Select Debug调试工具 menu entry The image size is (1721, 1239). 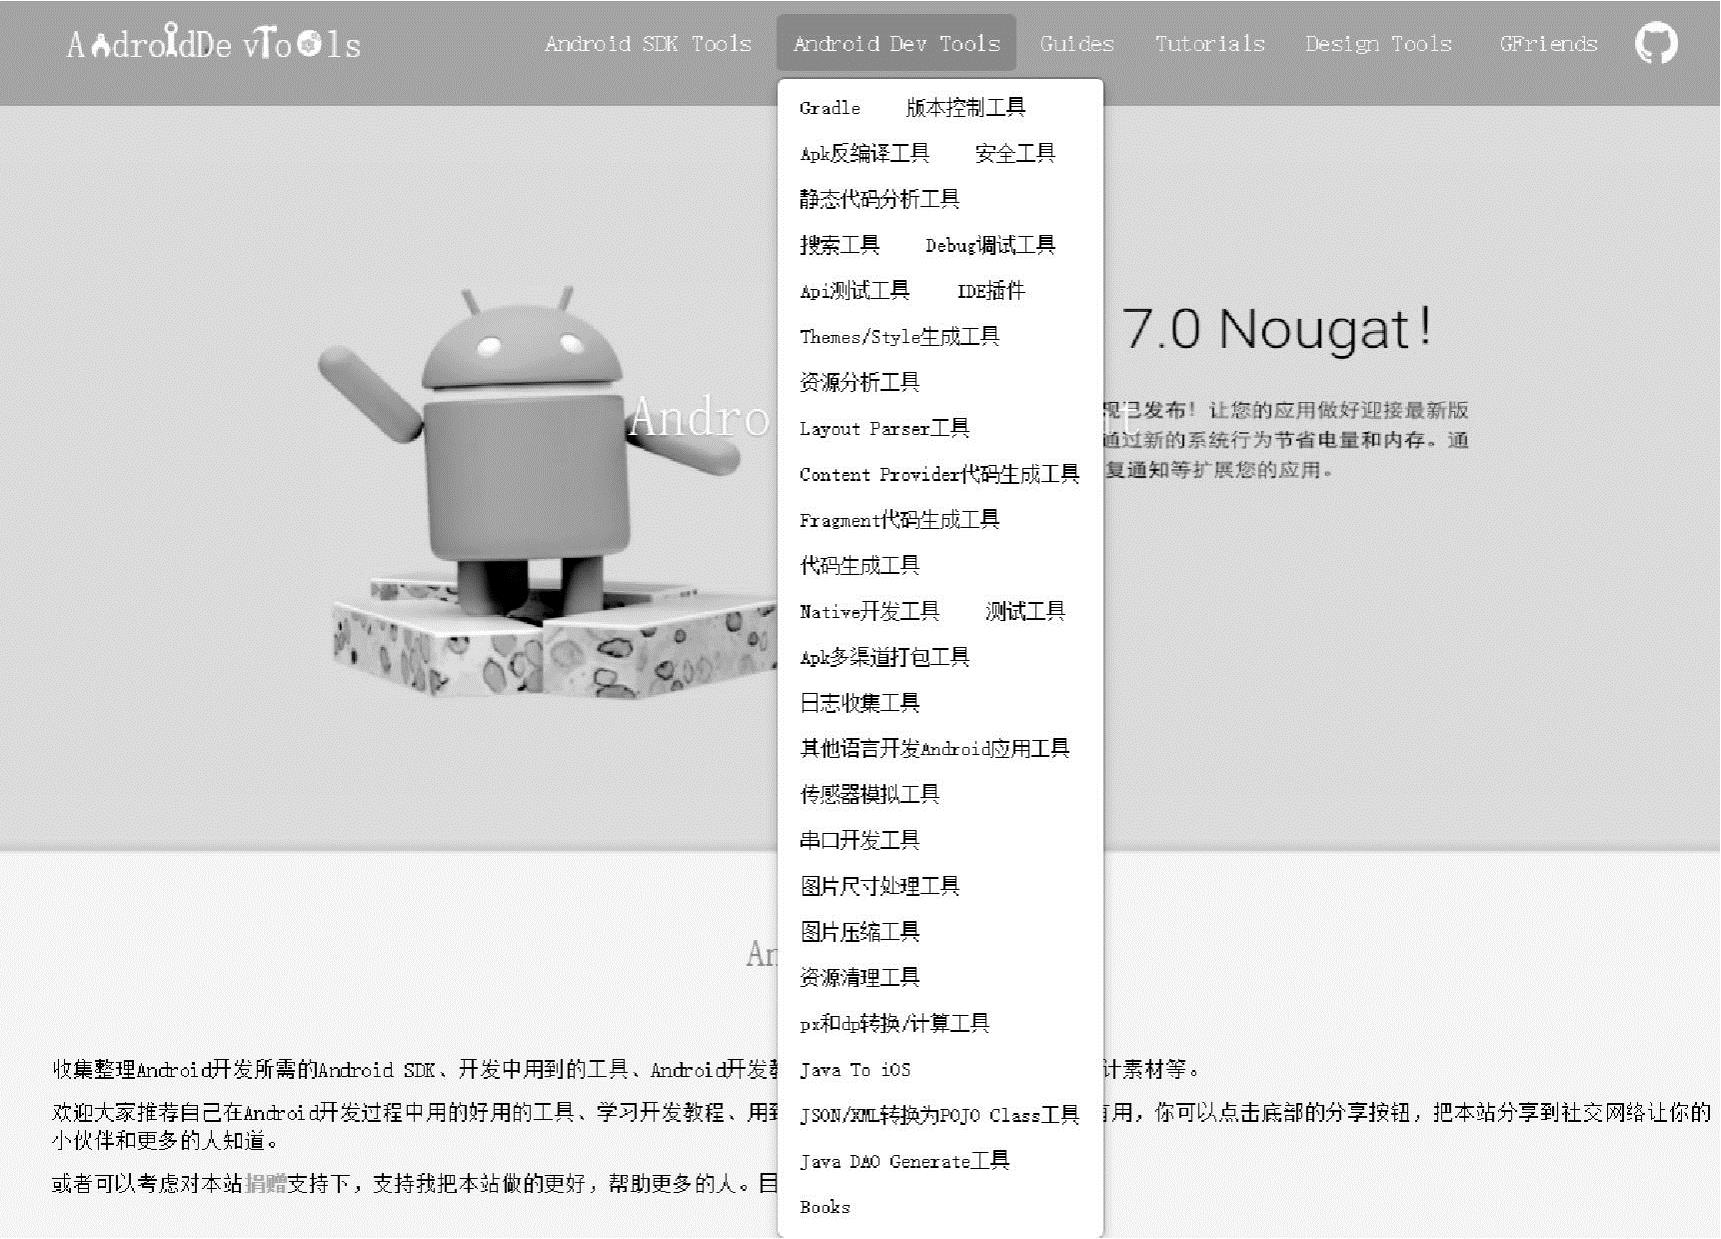tap(990, 246)
